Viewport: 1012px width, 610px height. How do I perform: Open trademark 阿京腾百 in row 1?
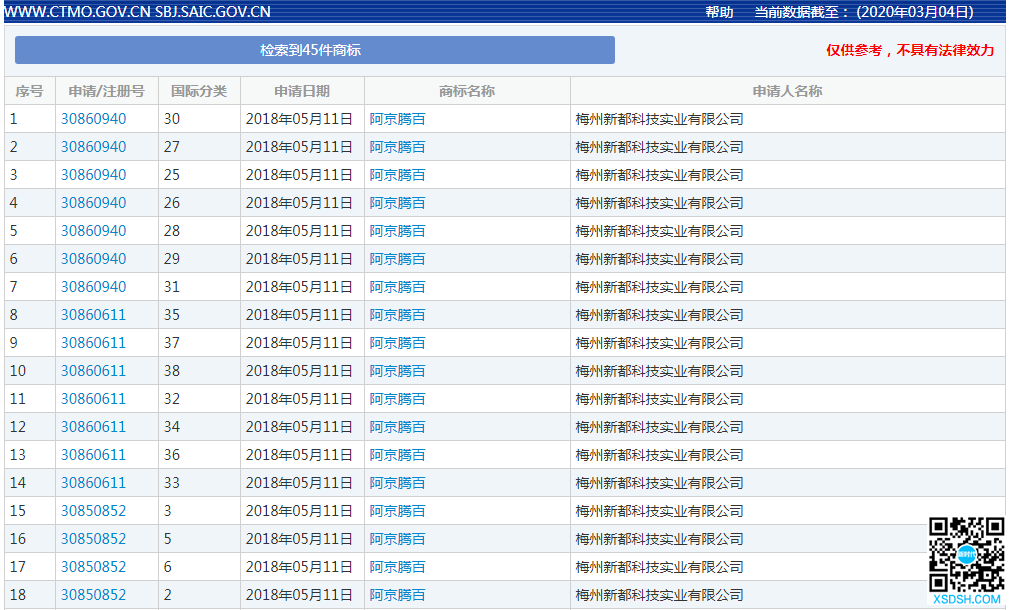point(398,119)
